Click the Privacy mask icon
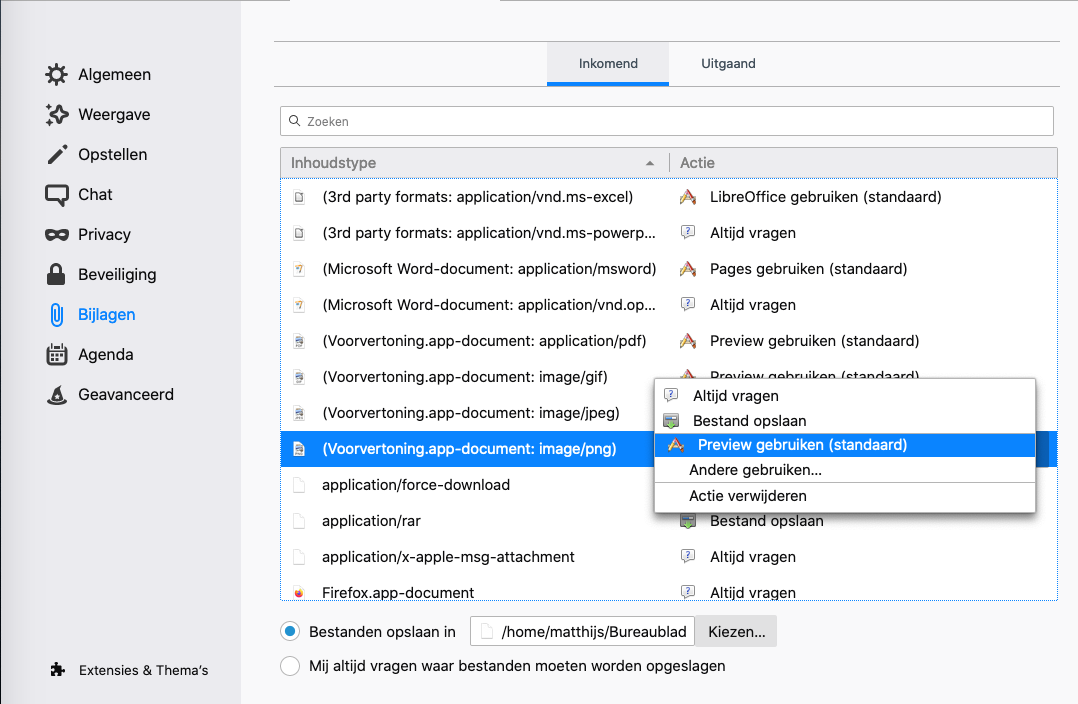The width and height of the screenshot is (1078, 704). click(57, 235)
